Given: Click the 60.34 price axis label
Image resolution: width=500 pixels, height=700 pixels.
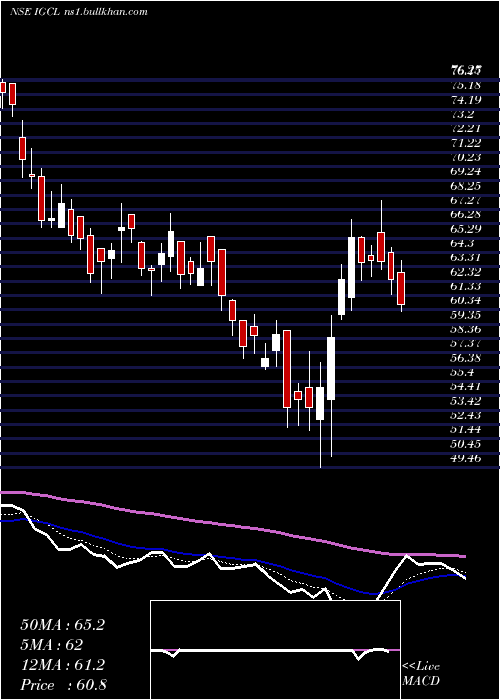Looking at the screenshot, I should (466, 301).
